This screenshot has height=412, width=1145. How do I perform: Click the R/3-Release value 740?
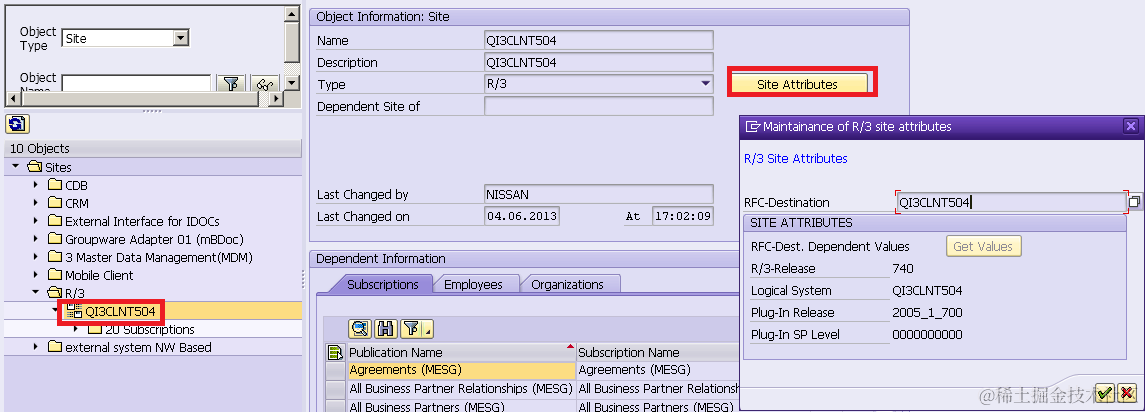903,269
